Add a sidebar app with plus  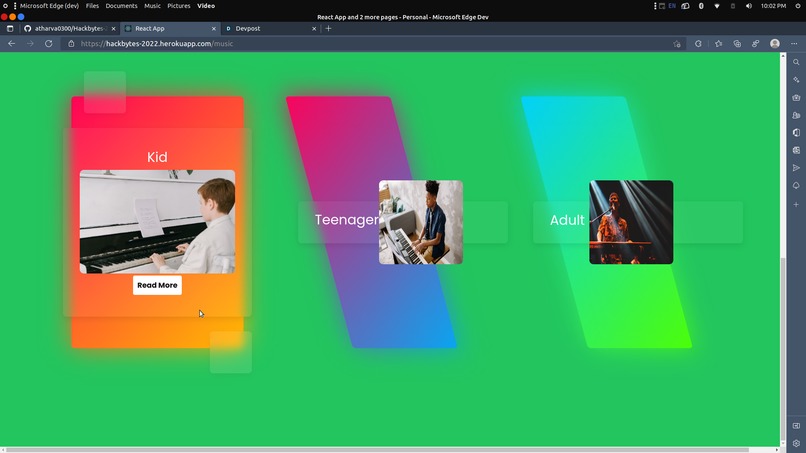796,205
